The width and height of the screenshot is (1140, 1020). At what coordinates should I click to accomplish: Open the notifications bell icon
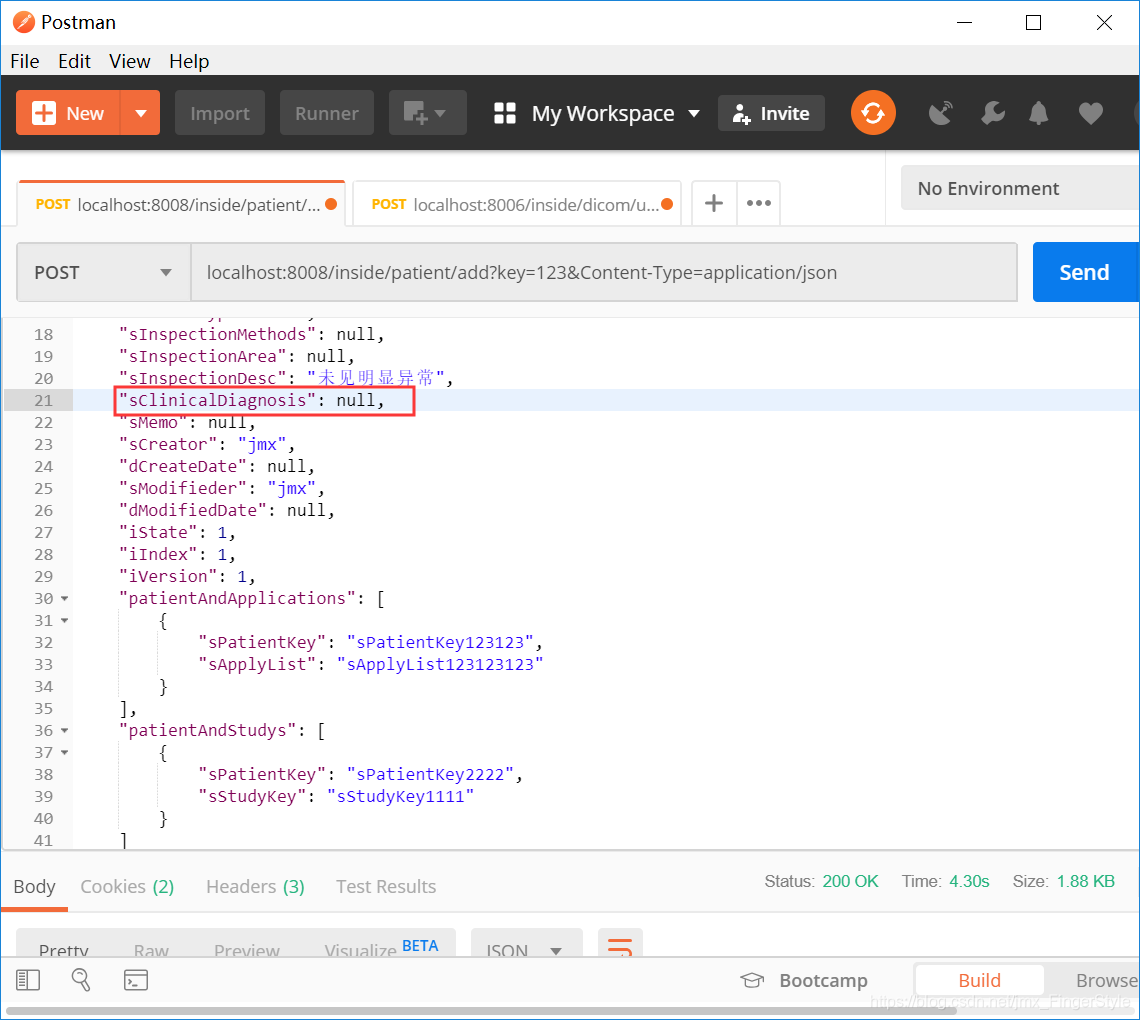pos(1039,113)
